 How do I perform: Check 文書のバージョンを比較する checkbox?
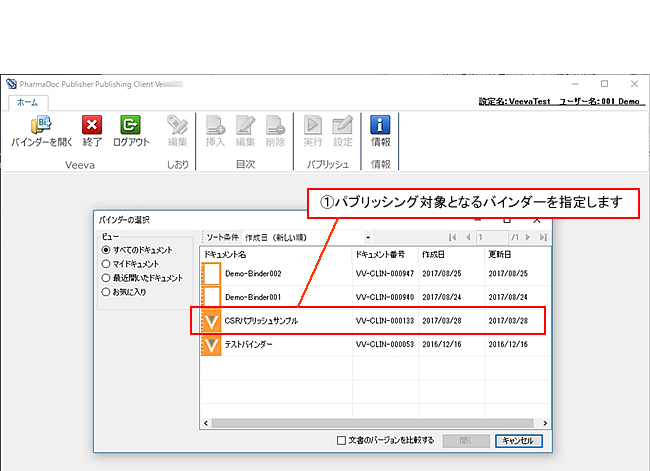tap(341, 440)
